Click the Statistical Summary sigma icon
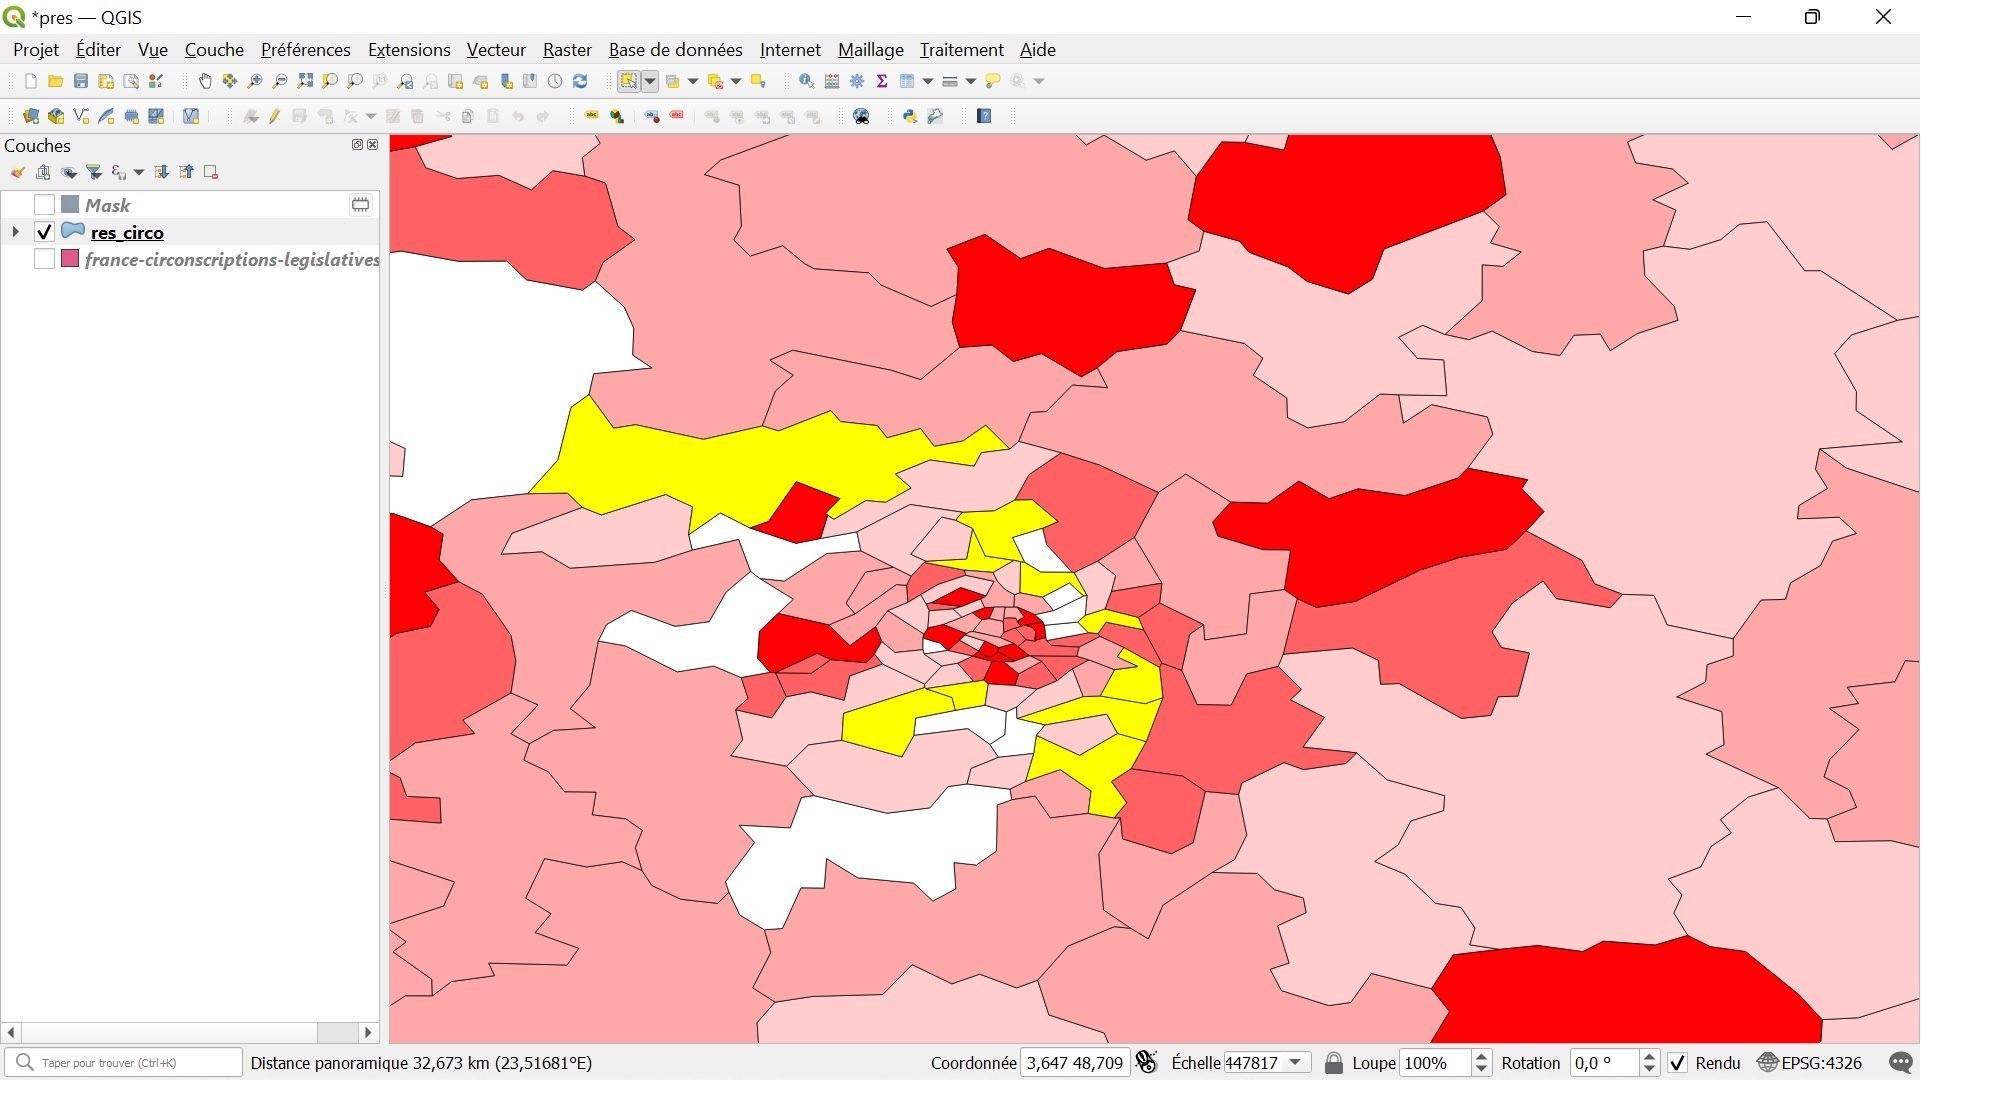Screen dimensions: 2016x1102 882,81
